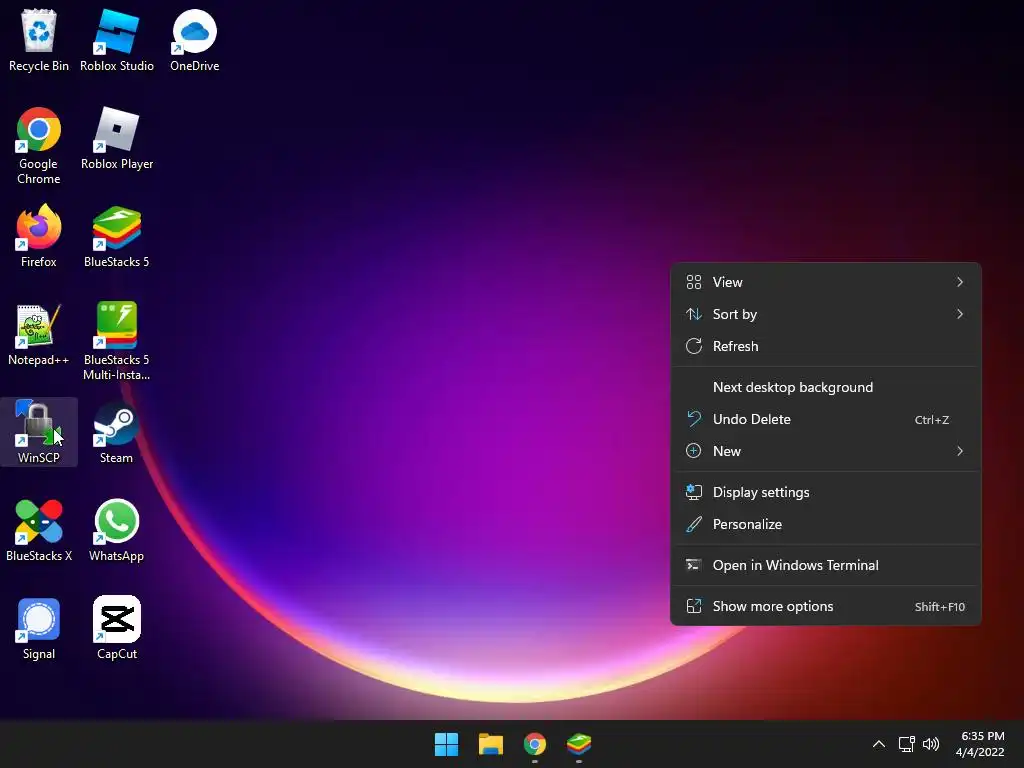Open the clock and date flyout
Image resolution: width=1024 pixels, height=768 pixels.
(x=980, y=744)
